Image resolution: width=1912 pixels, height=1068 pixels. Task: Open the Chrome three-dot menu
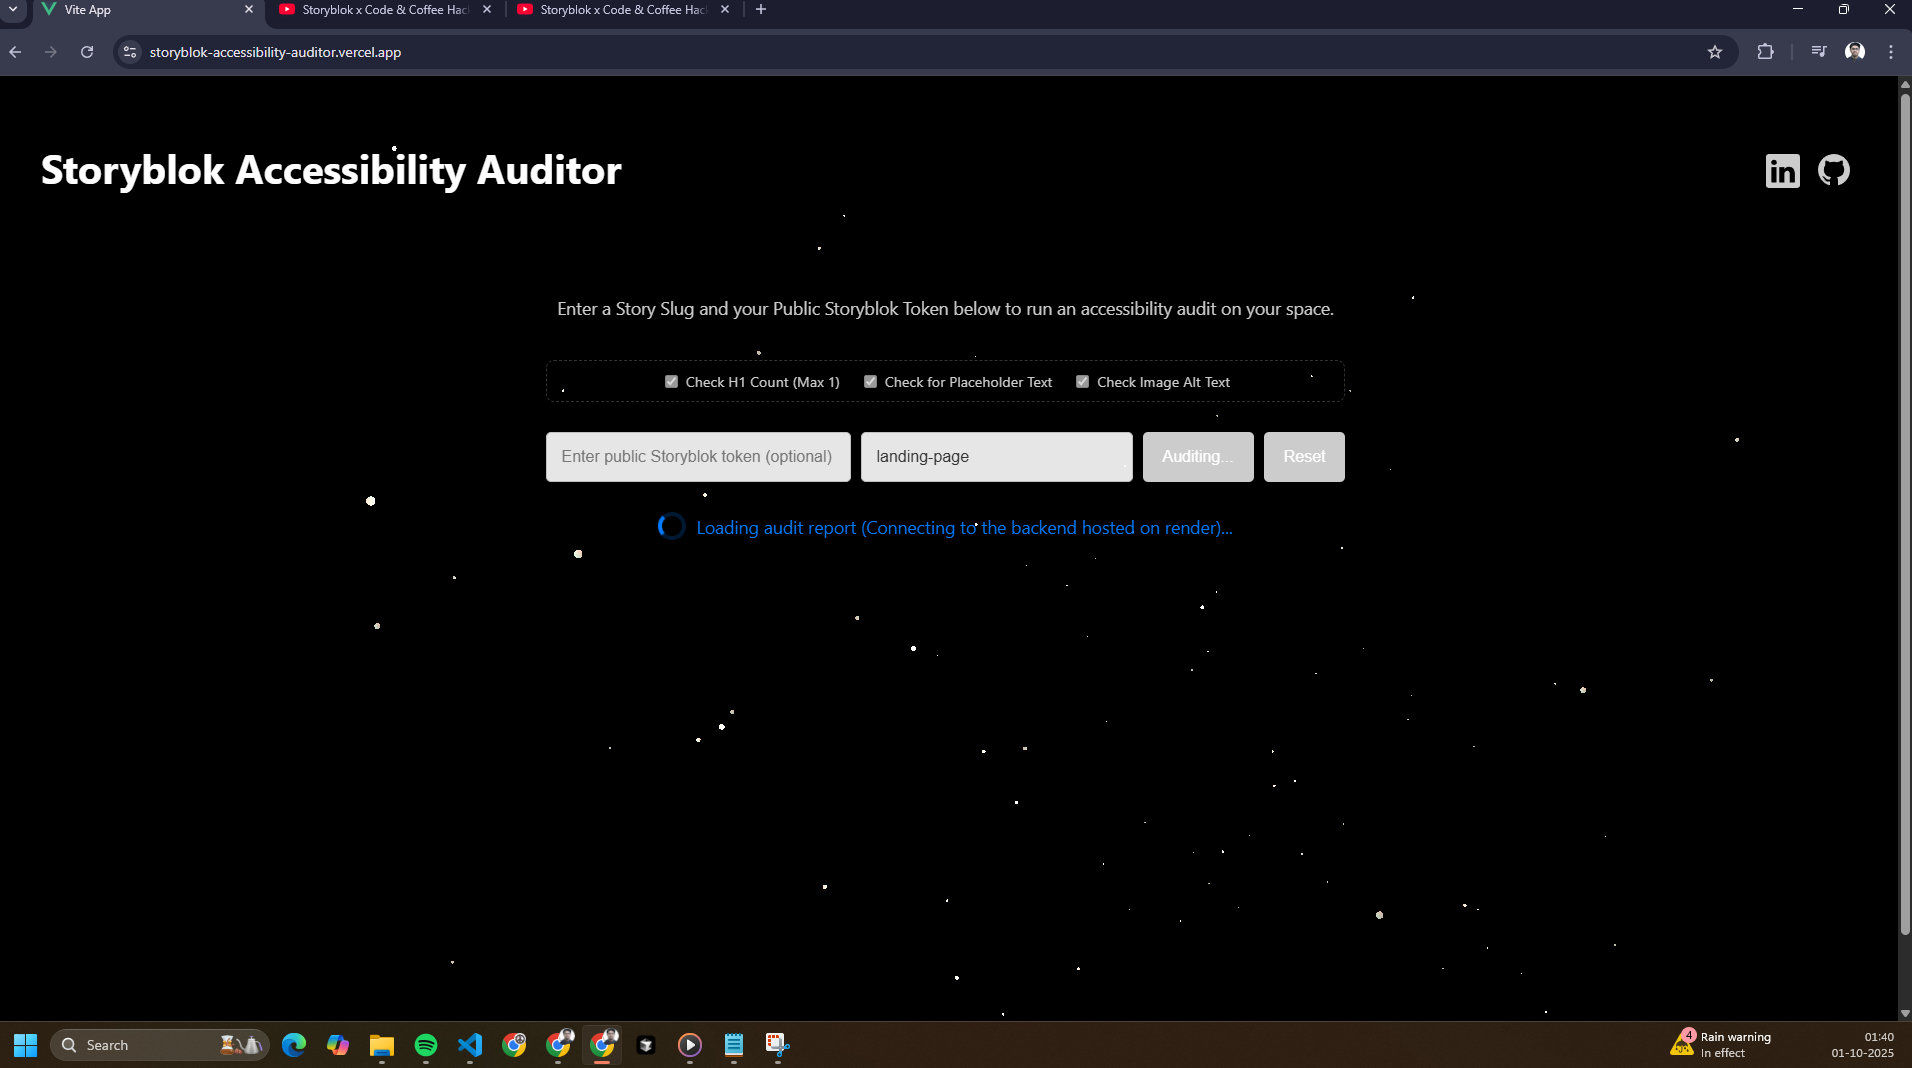(x=1891, y=52)
